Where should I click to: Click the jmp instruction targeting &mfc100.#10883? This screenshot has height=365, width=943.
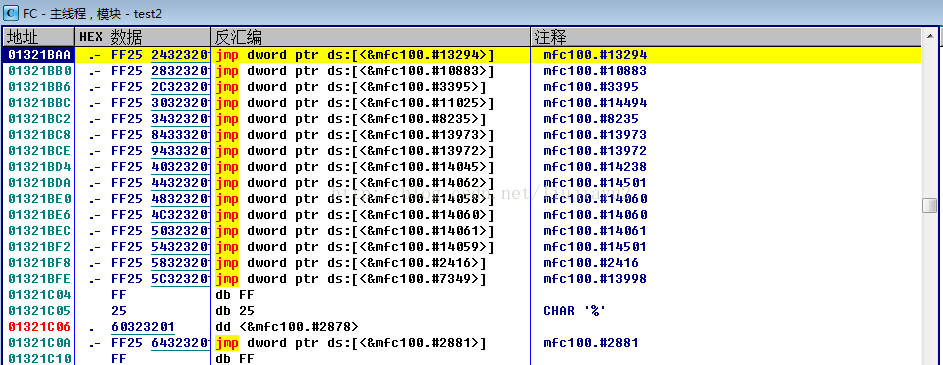pyautogui.click(x=355, y=71)
